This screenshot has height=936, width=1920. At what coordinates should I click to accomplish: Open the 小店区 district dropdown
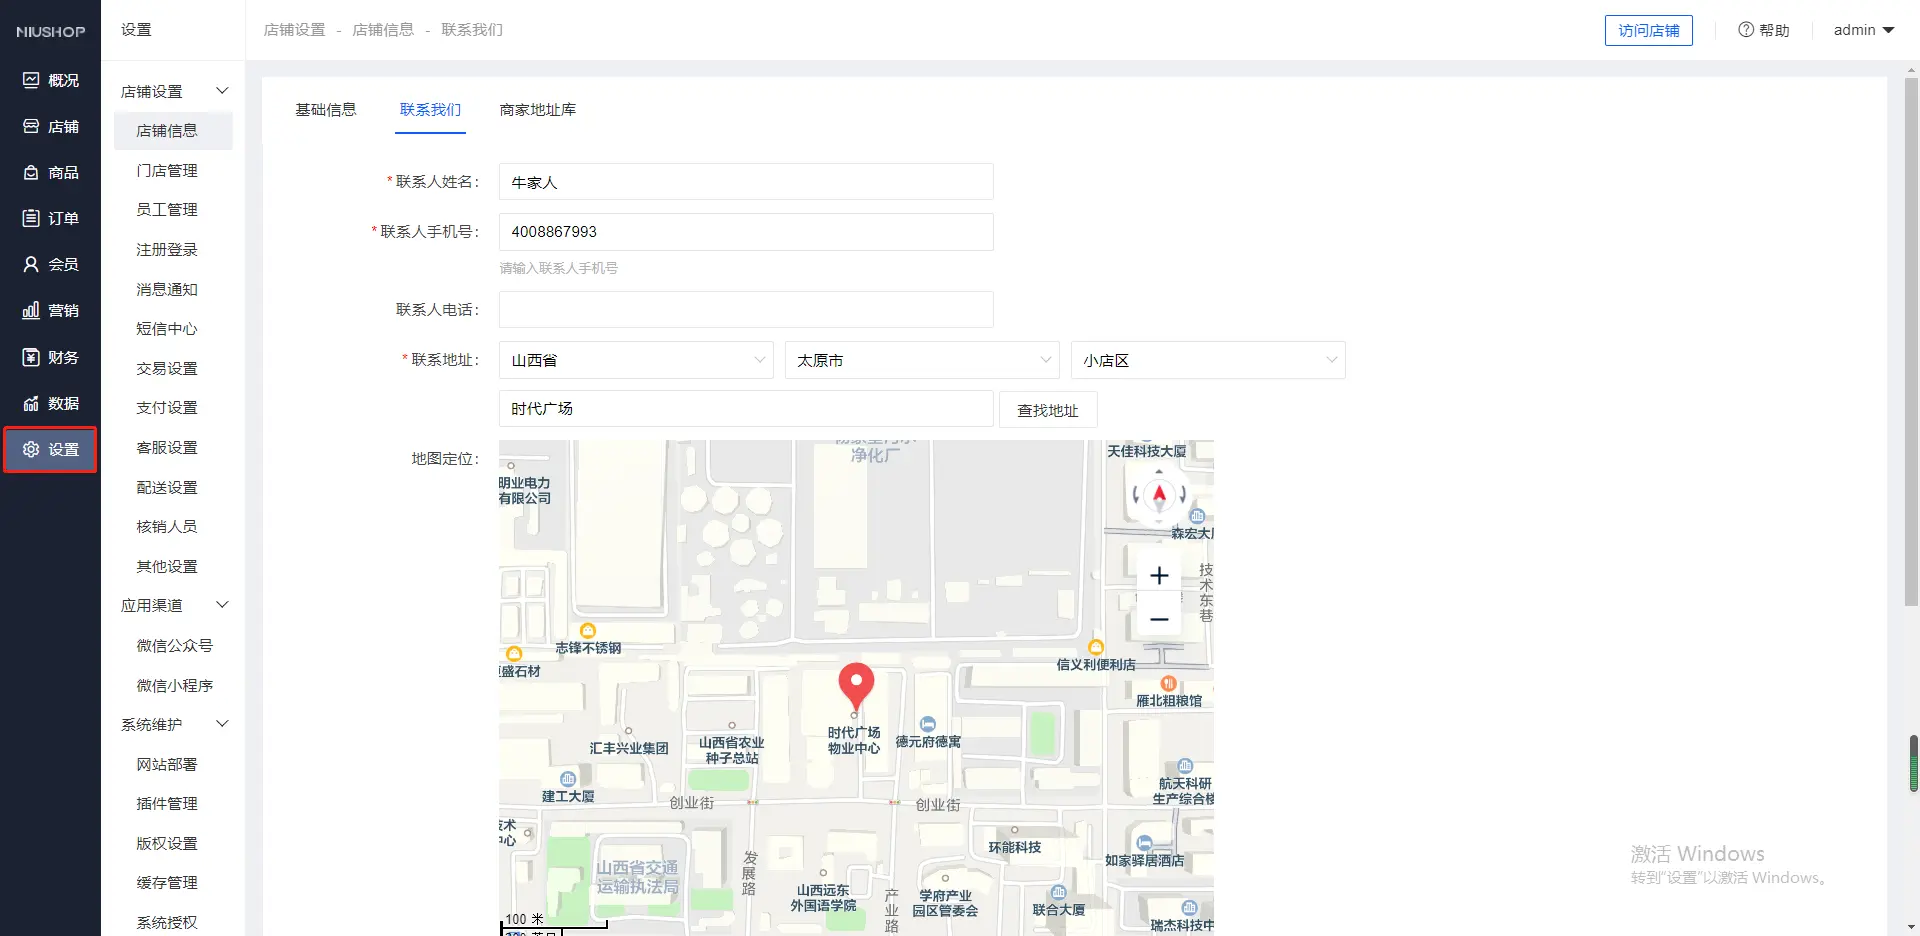(x=1207, y=360)
